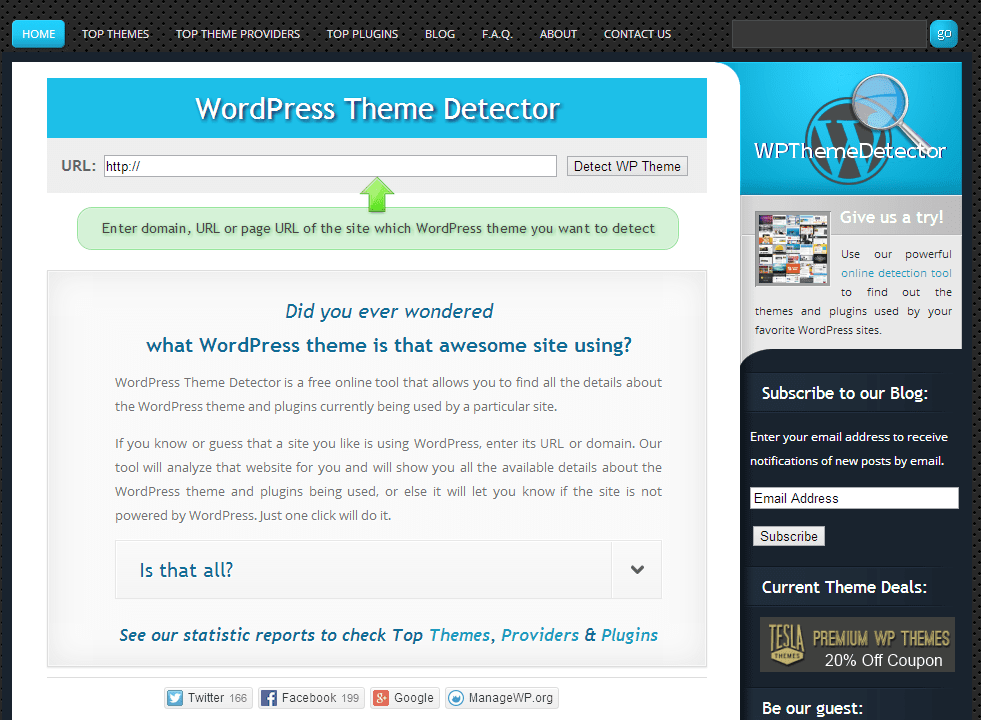Click the themes gallery thumbnail under Give us a try

click(x=792, y=248)
